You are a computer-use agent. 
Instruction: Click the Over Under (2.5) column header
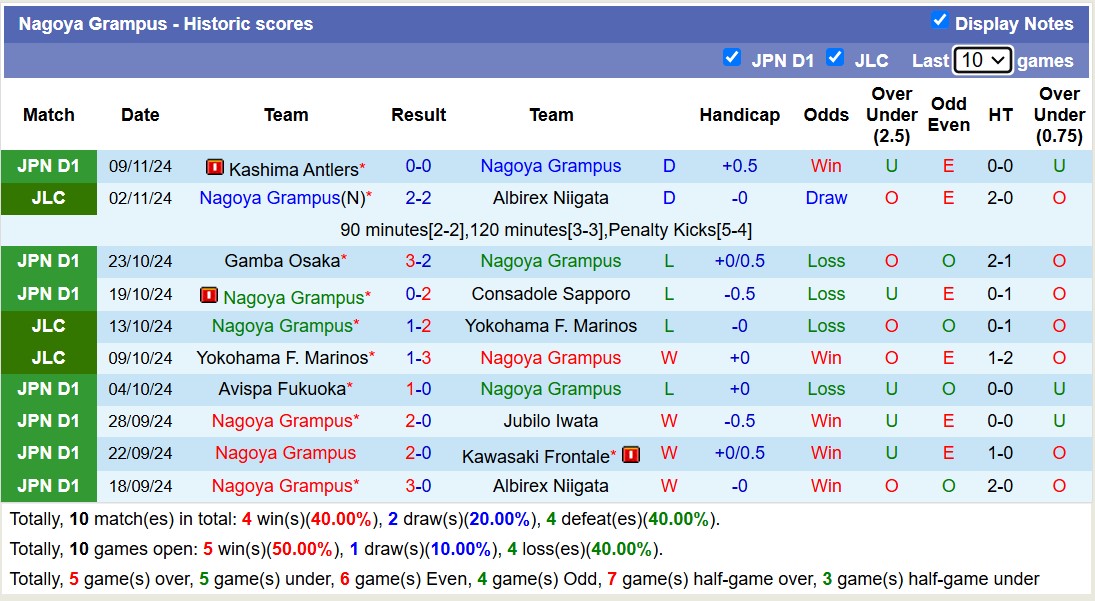point(891,115)
